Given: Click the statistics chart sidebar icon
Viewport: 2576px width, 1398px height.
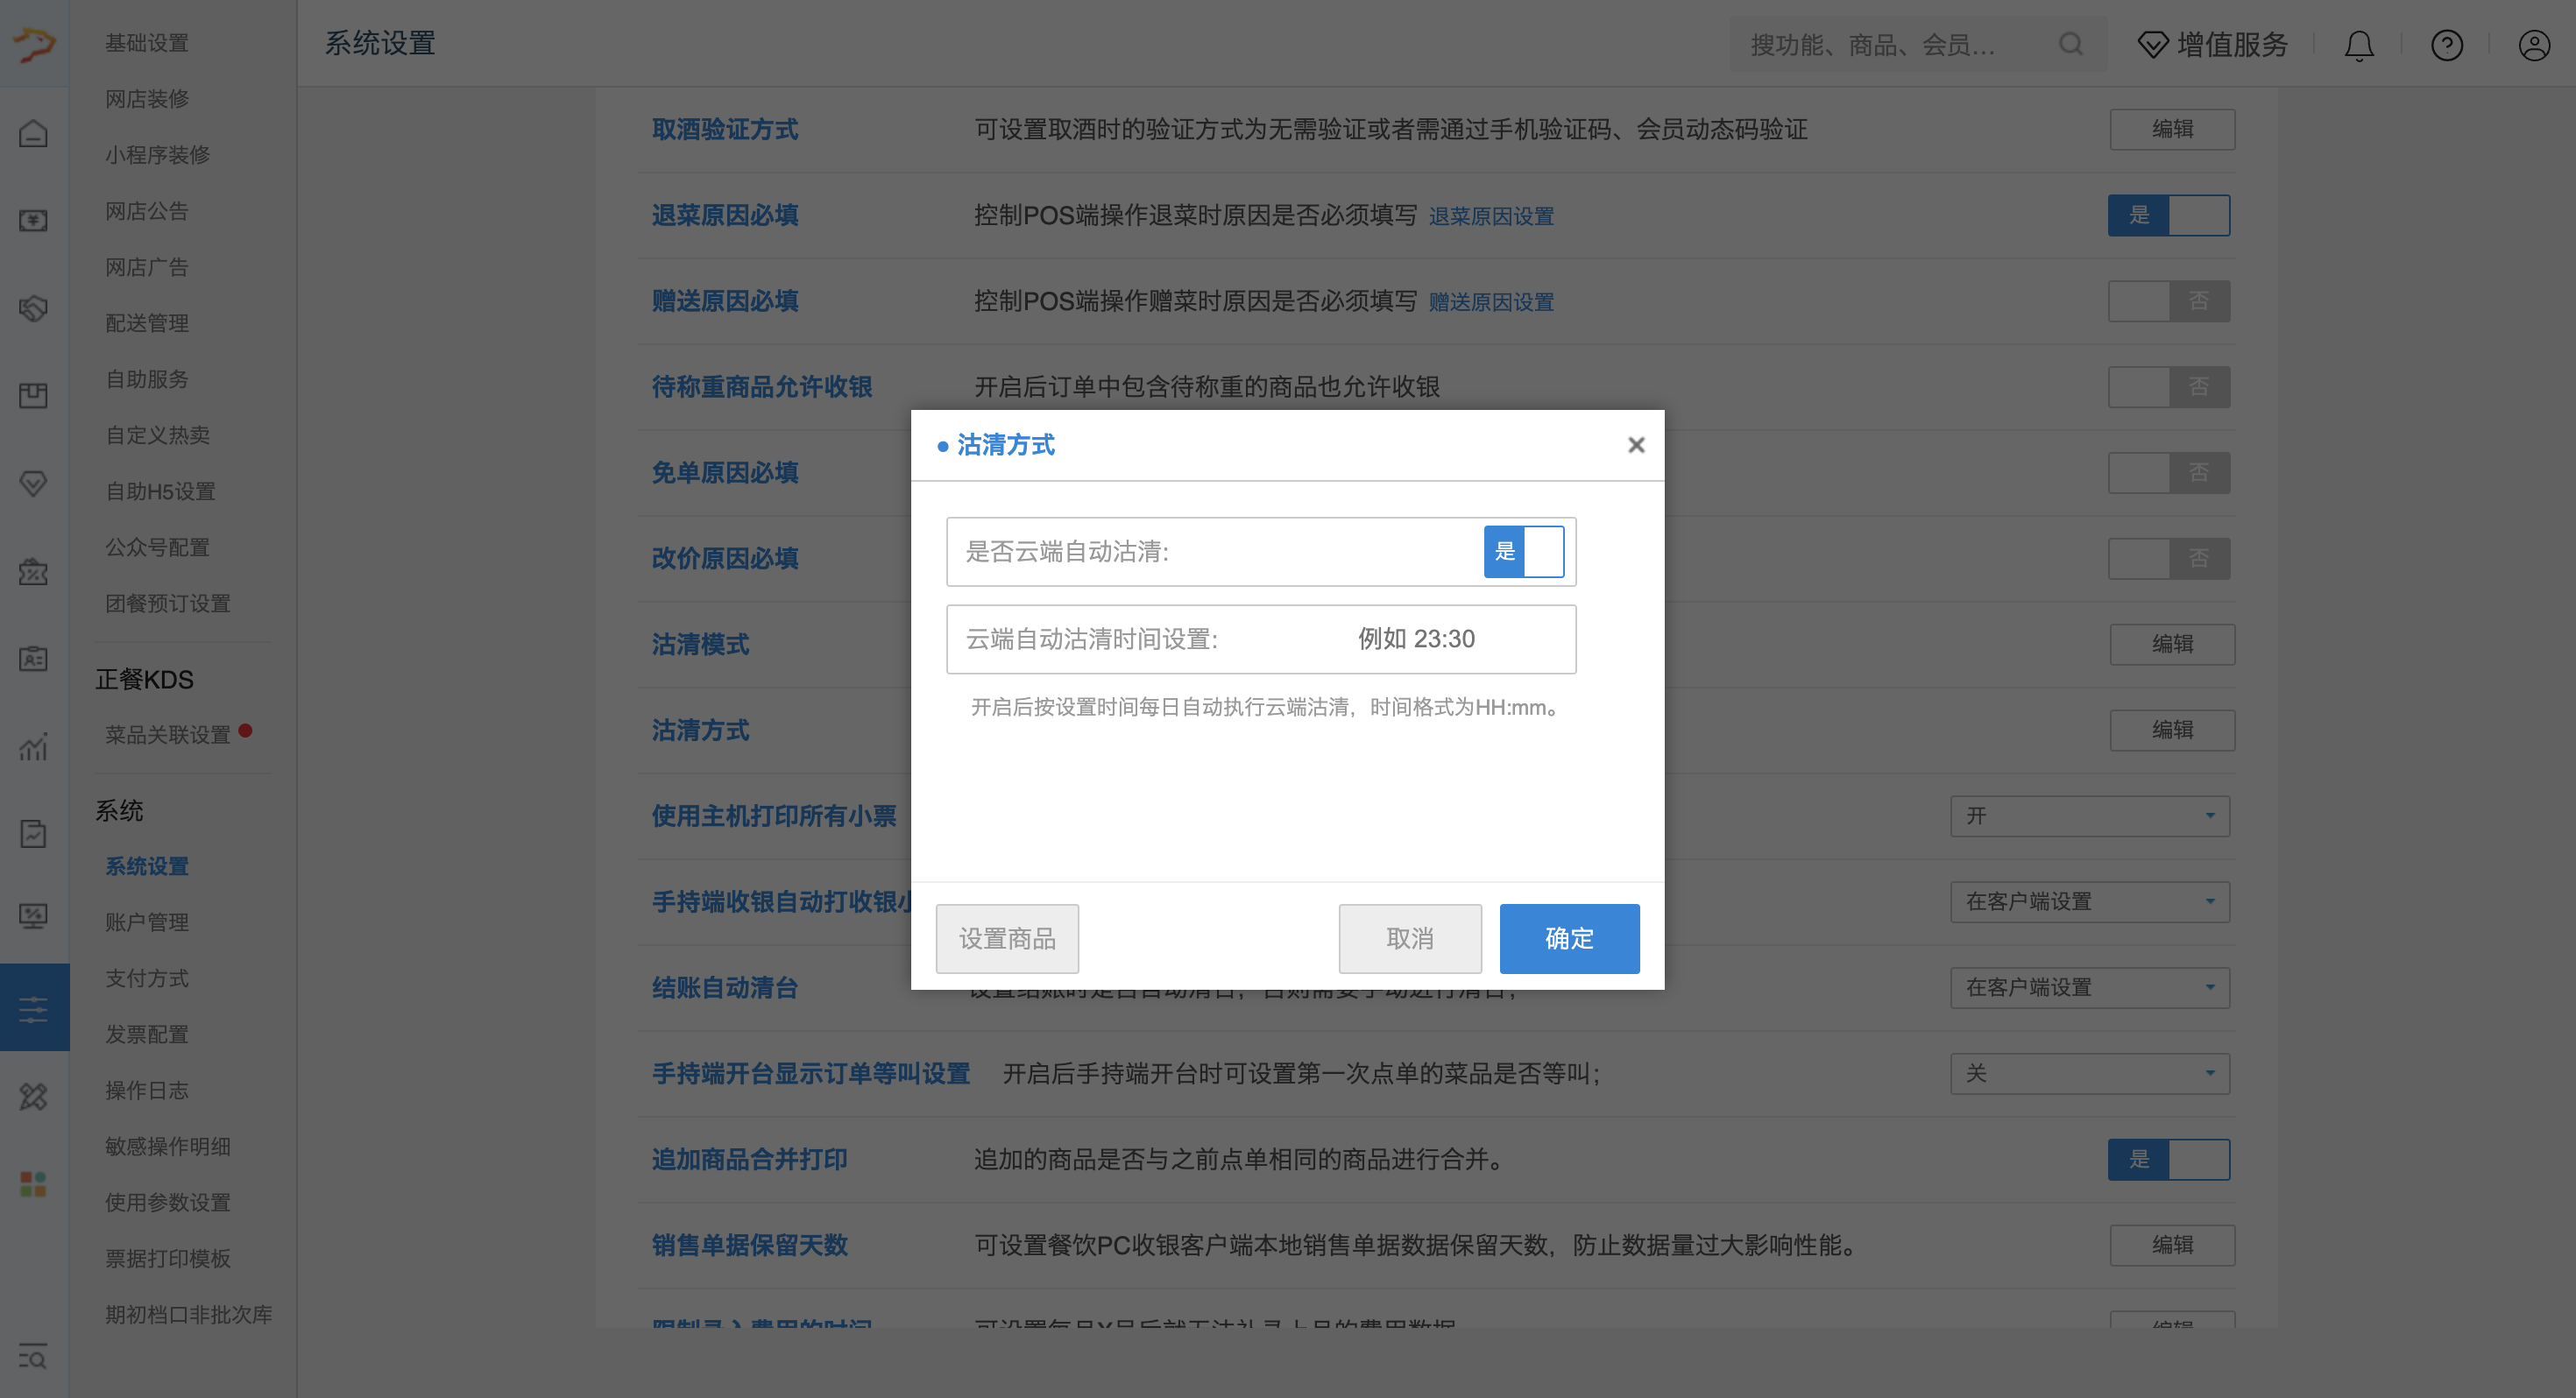Looking at the screenshot, I should tap(33, 746).
